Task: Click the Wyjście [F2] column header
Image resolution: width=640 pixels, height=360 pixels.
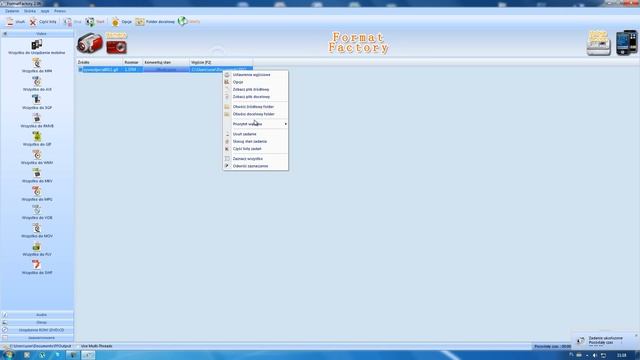Action: (221, 62)
